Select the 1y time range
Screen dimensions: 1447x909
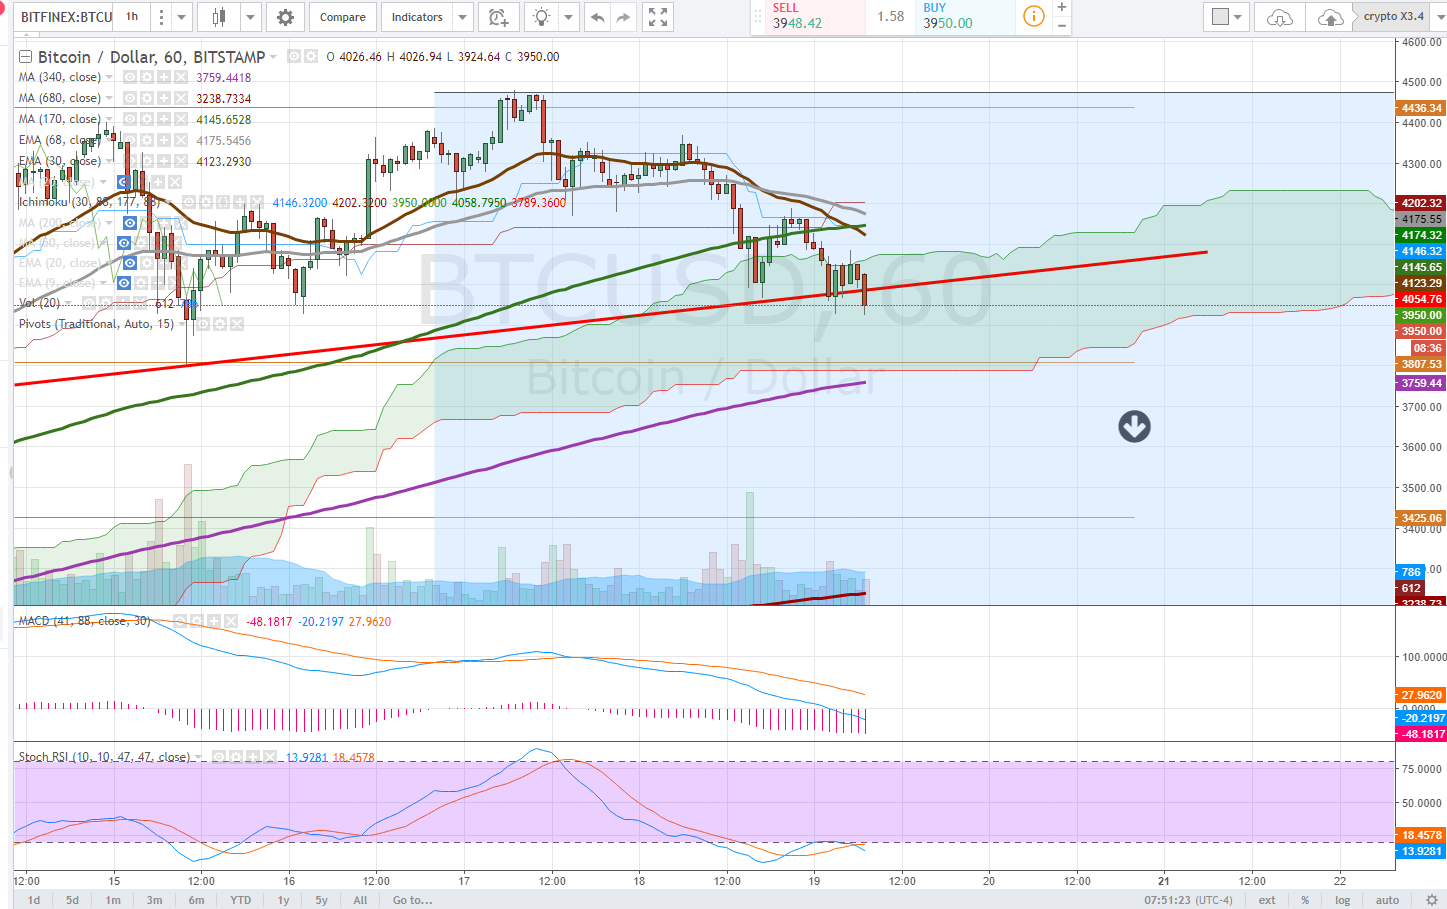pyautogui.click(x=284, y=900)
